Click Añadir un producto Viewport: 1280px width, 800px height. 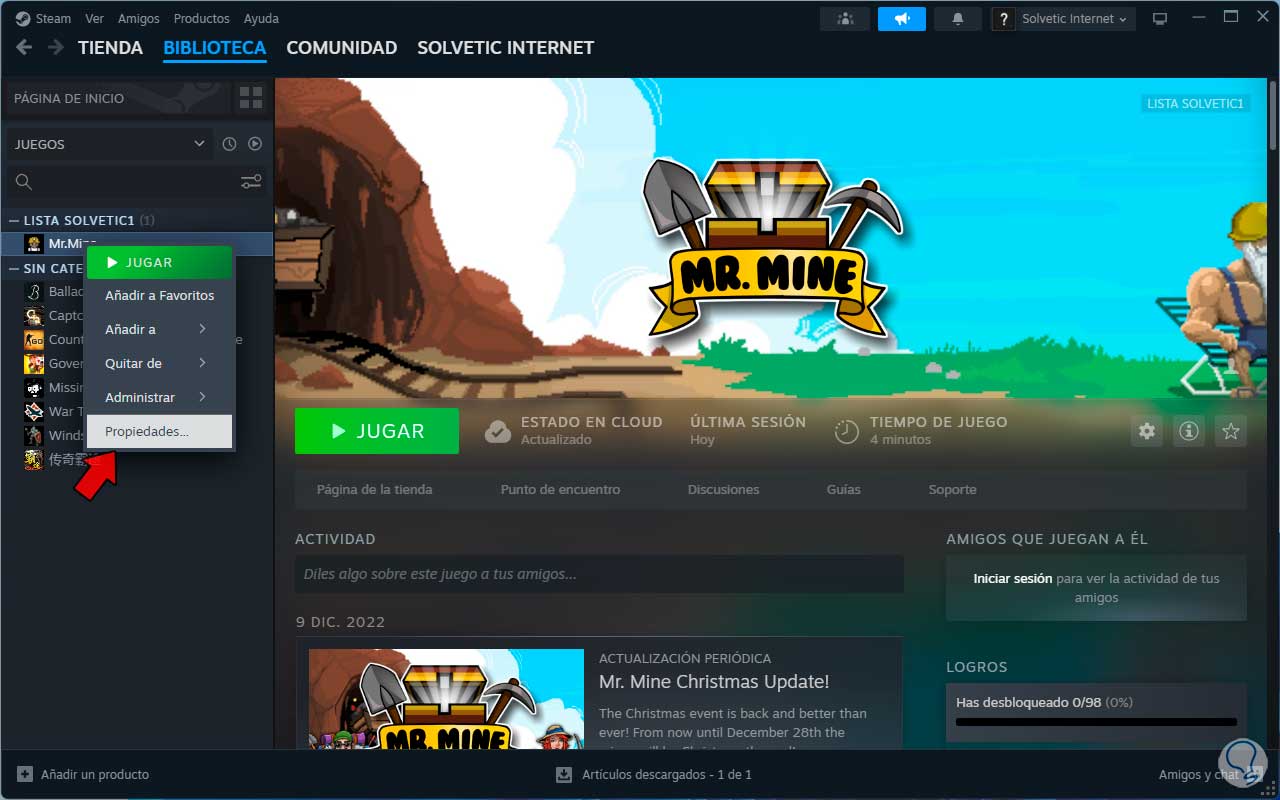coord(84,774)
